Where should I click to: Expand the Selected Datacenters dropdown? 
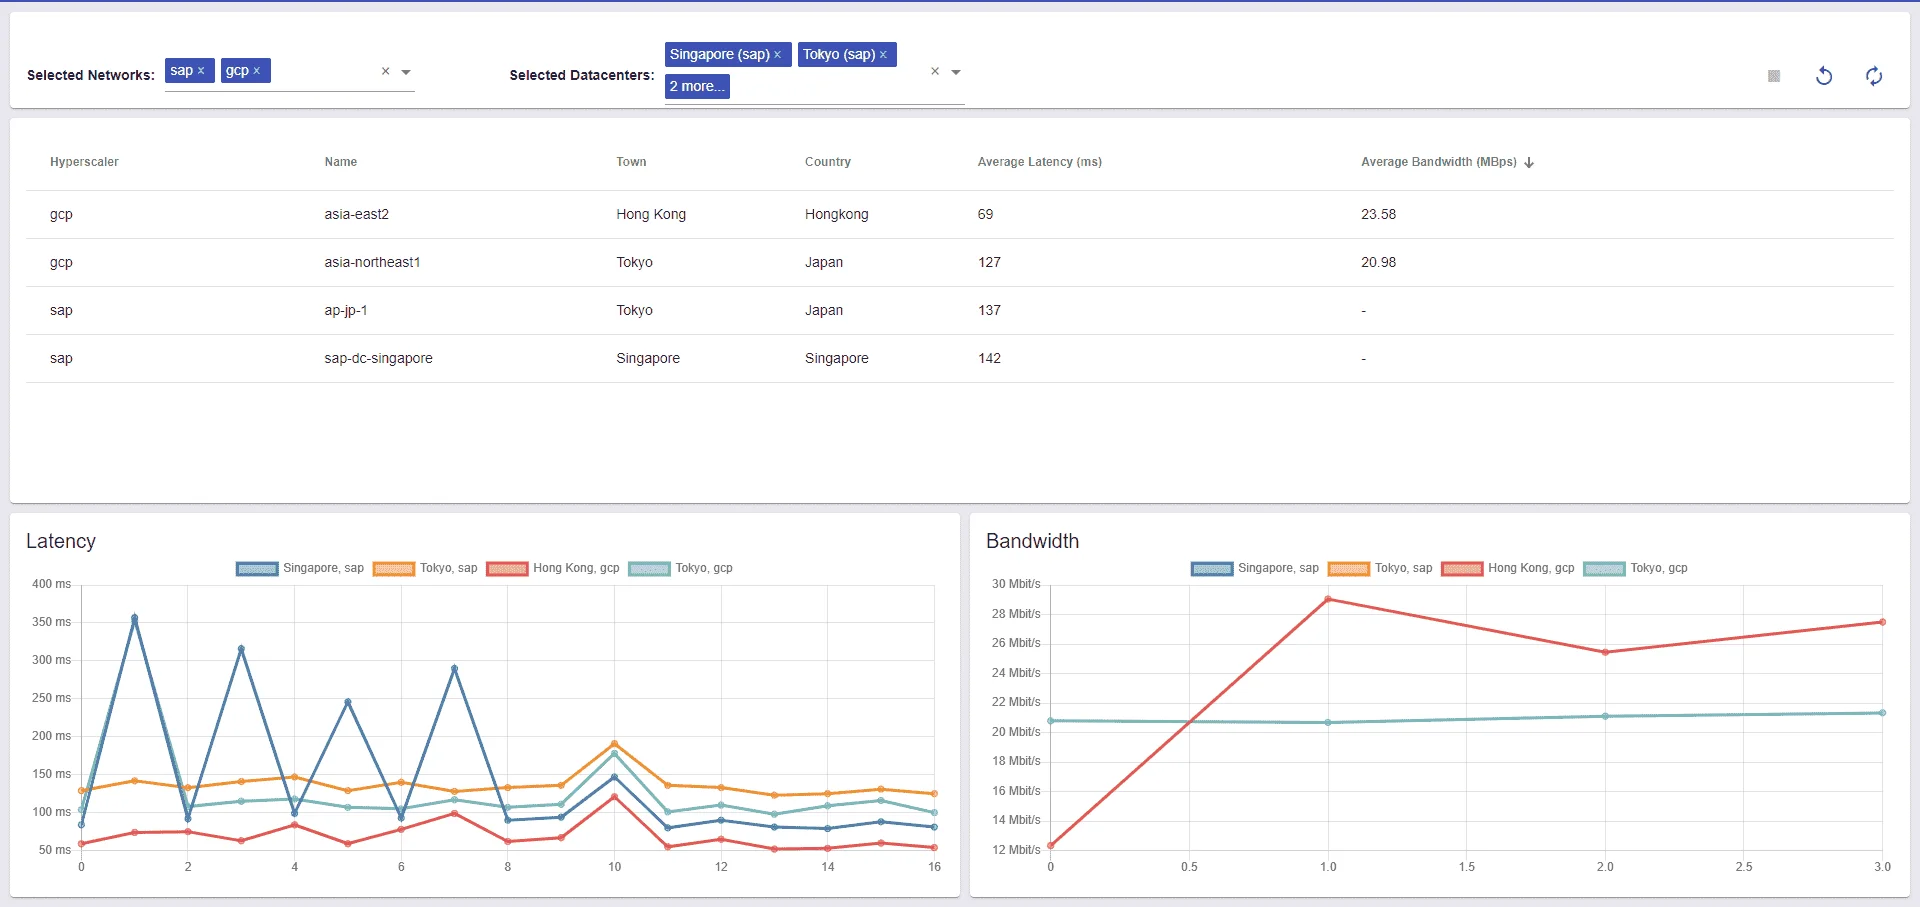[956, 72]
